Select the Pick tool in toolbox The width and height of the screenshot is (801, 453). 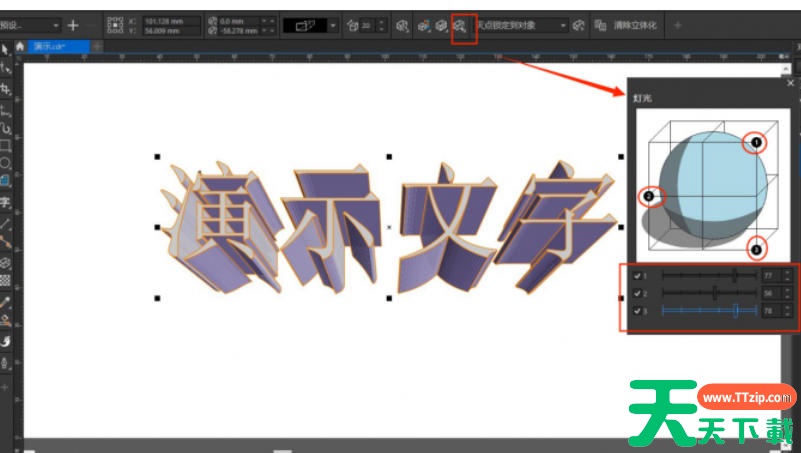point(6,48)
